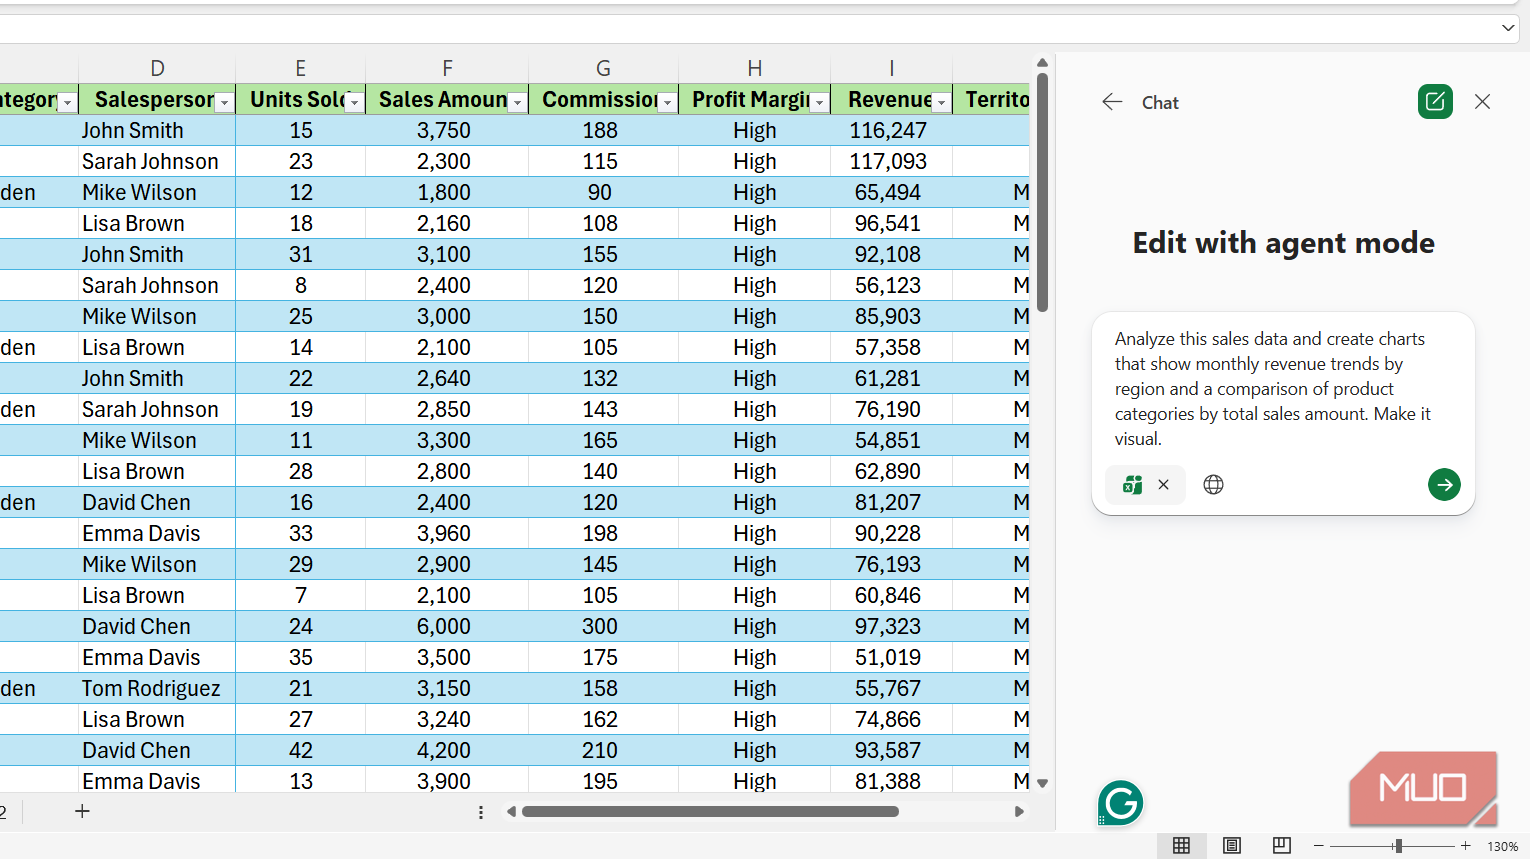Remove the attached Excel file chip
The height and width of the screenshot is (860, 1530).
(1163, 485)
